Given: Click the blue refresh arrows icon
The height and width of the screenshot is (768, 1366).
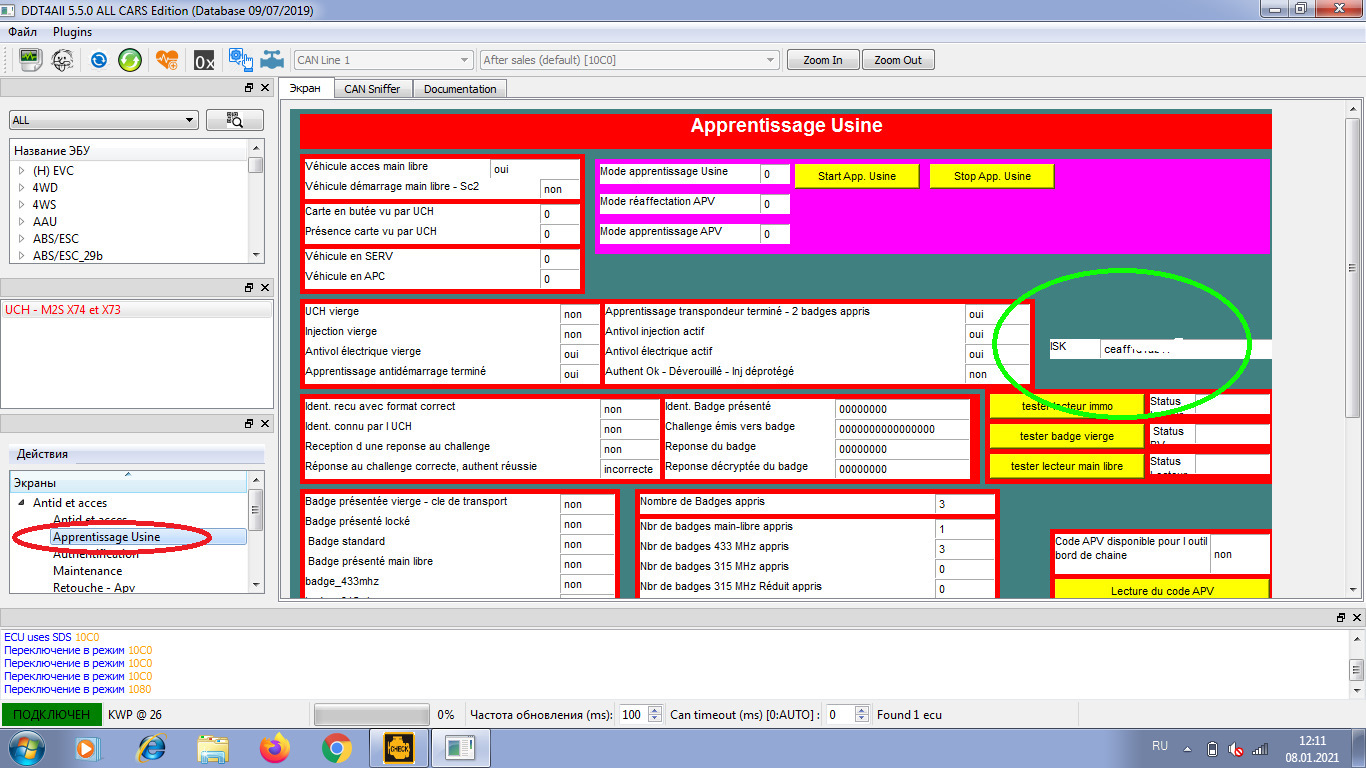Looking at the screenshot, I should (x=99, y=60).
